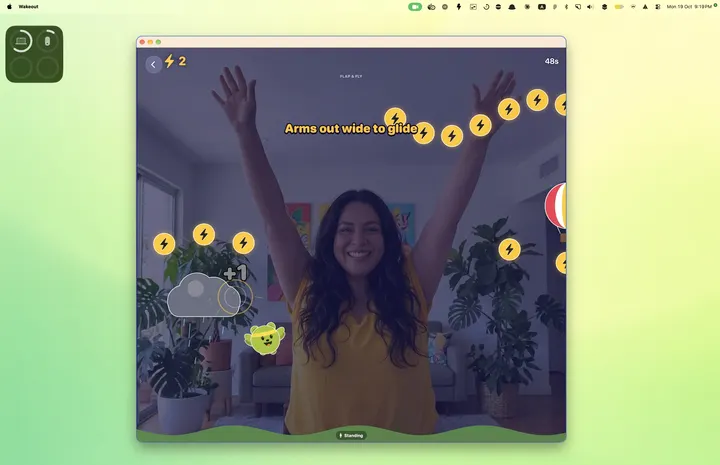Viewport: 720px width, 465px height.
Task: Go back with the chevron button
Action: (x=153, y=65)
